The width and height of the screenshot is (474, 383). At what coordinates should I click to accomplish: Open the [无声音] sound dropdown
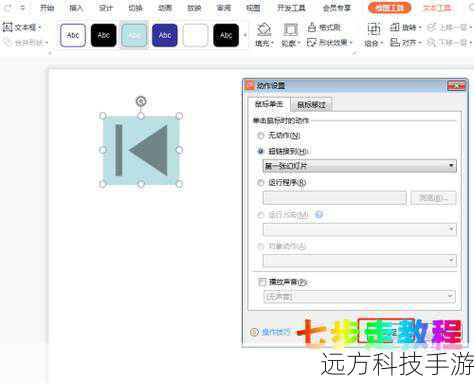(x=360, y=296)
